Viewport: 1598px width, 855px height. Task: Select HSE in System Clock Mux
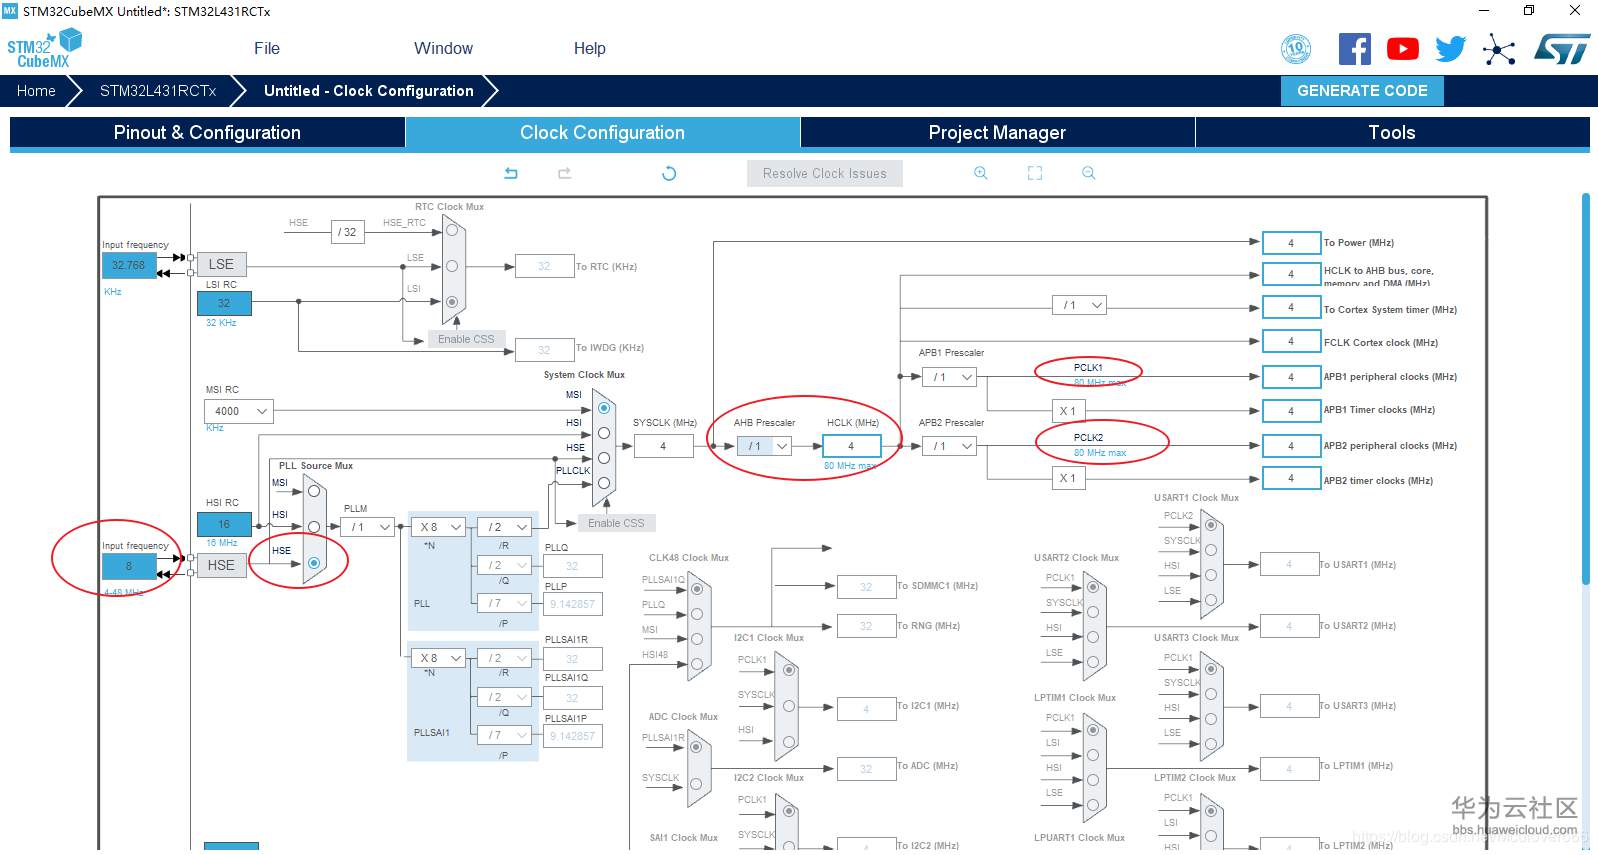(x=604, y=458)
